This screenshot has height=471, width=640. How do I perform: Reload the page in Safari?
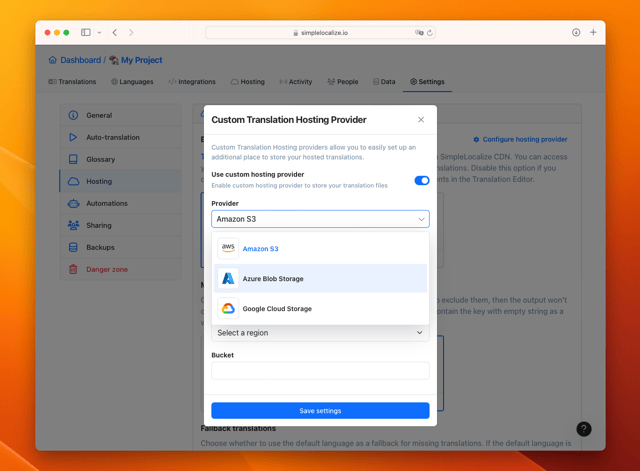(x=430, y=33)
